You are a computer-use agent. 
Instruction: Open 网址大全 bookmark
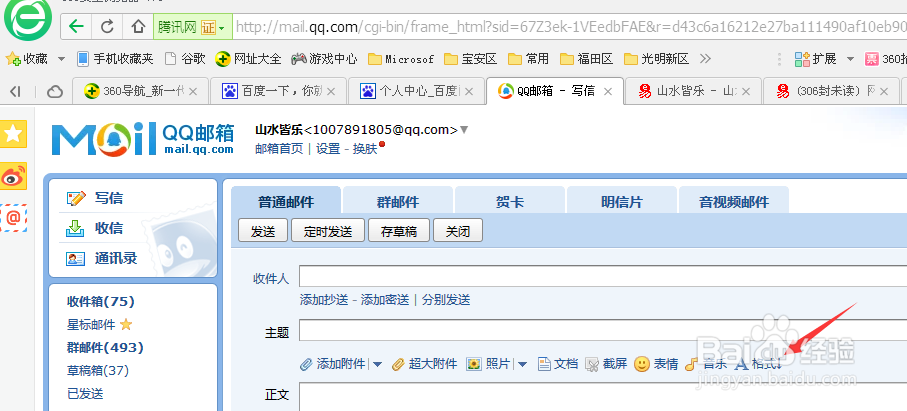point(248,58)
